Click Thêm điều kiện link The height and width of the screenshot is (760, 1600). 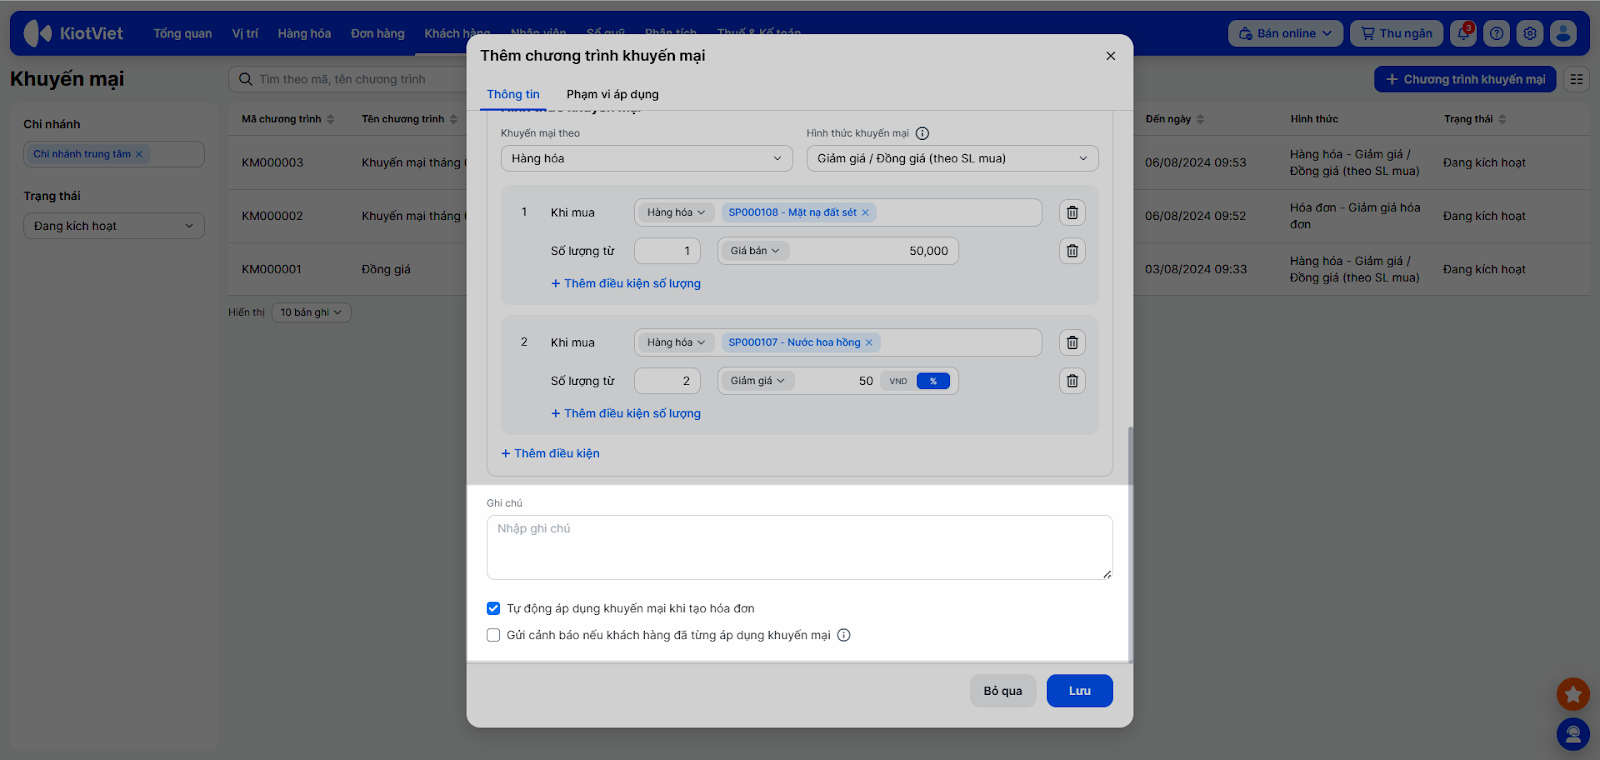(551, 453)
